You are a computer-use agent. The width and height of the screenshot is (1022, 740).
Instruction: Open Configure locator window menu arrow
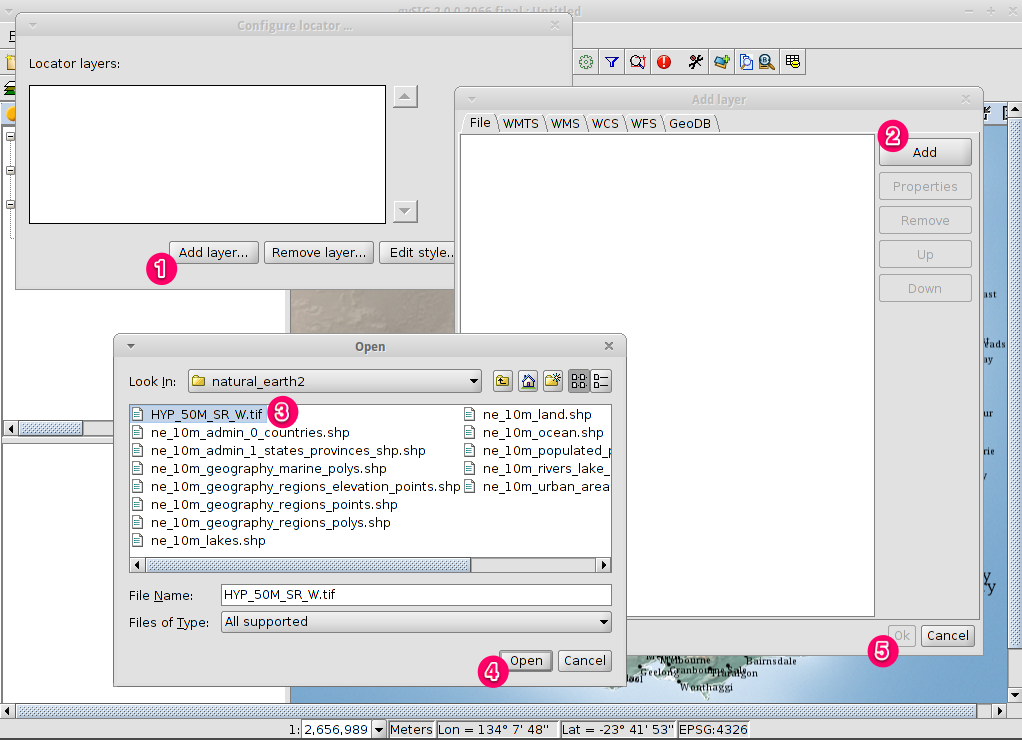click(33, 25)
